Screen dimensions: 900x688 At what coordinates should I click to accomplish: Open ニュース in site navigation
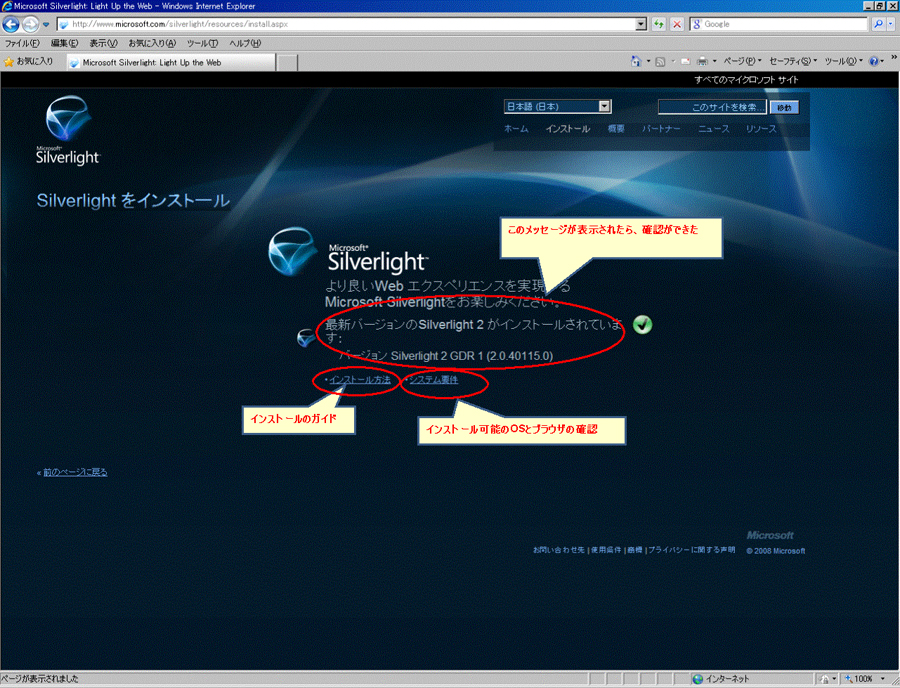(x=713, y=129)
